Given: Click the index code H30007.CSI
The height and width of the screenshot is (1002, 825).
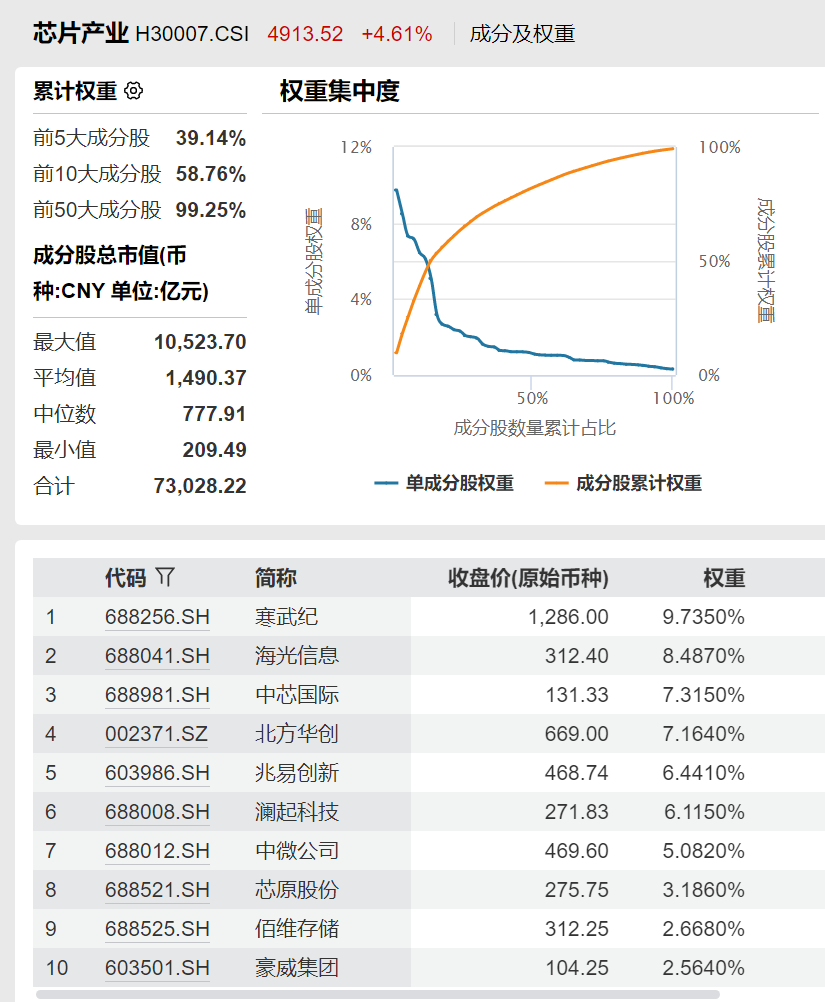Looking at the screenshot, I should coord(192,33).
